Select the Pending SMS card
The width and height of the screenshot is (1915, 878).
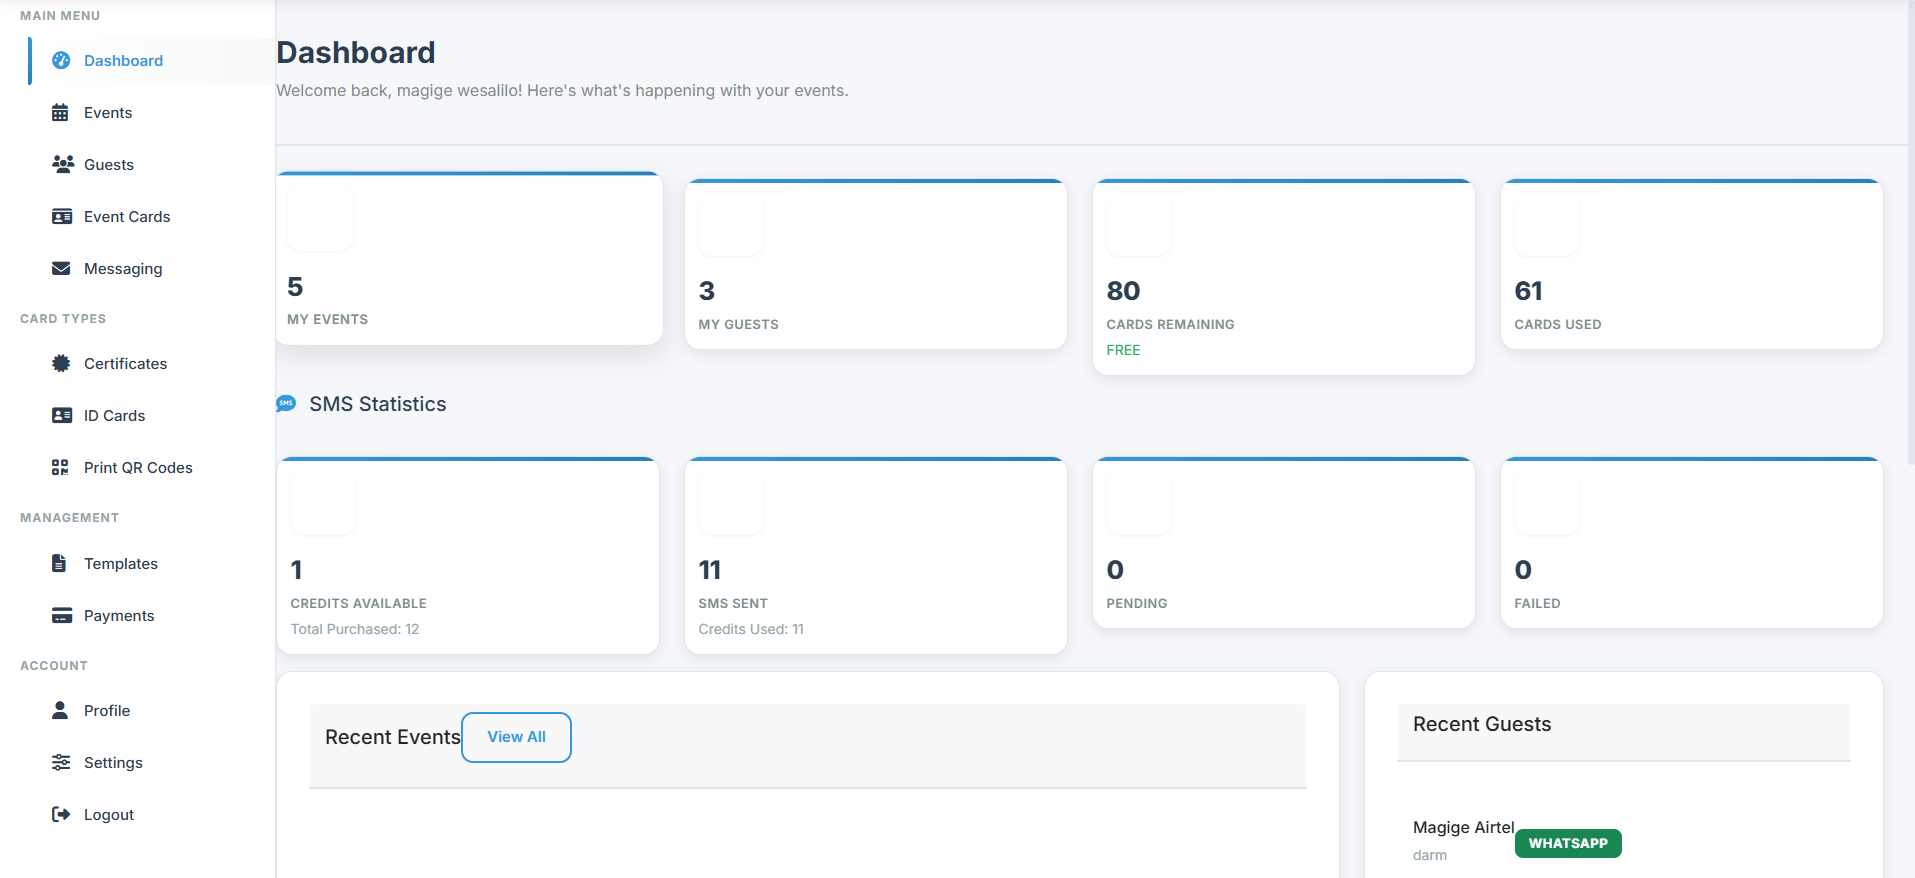click(1284, 543)
